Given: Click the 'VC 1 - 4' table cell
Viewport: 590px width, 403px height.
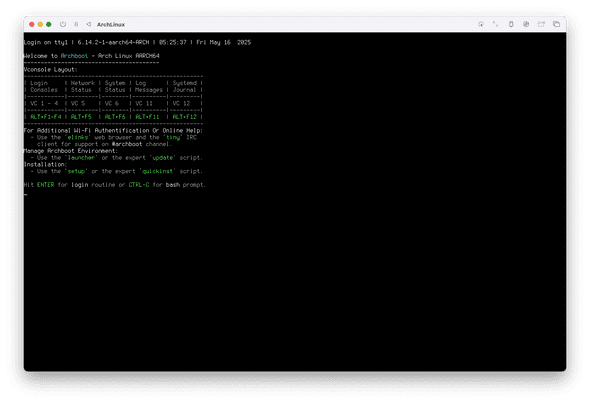Looking at the screenshot, I should [x=44, y=103].
